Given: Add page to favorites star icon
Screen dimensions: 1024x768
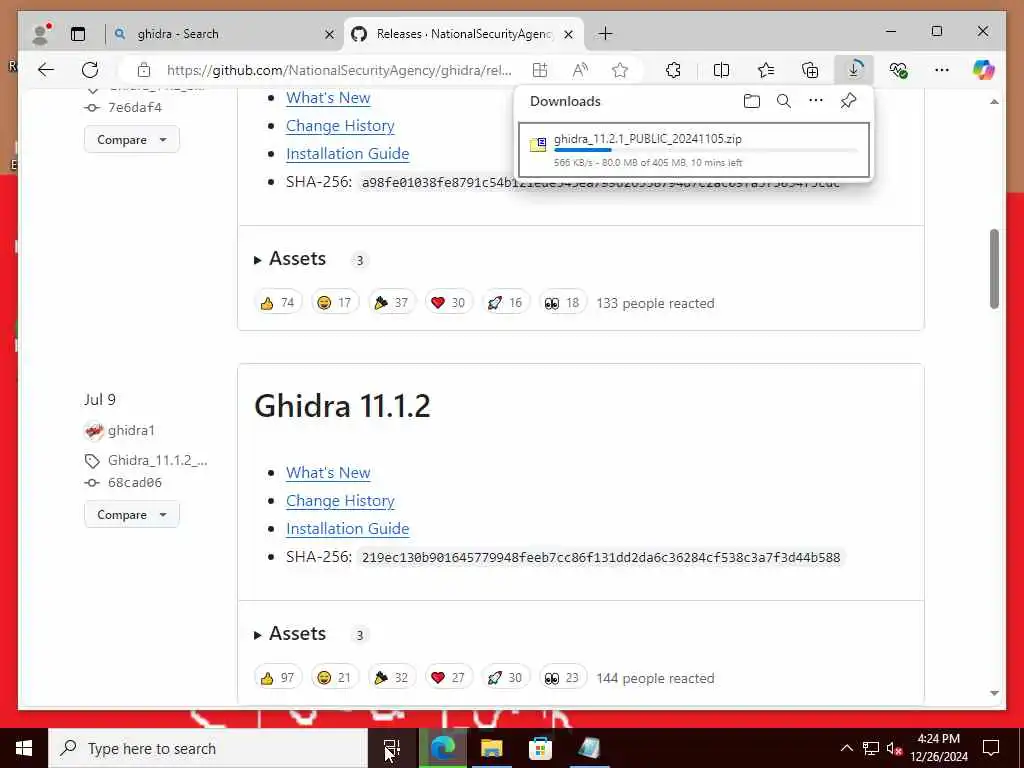Looking at the screenshot, I should [620, 70].
